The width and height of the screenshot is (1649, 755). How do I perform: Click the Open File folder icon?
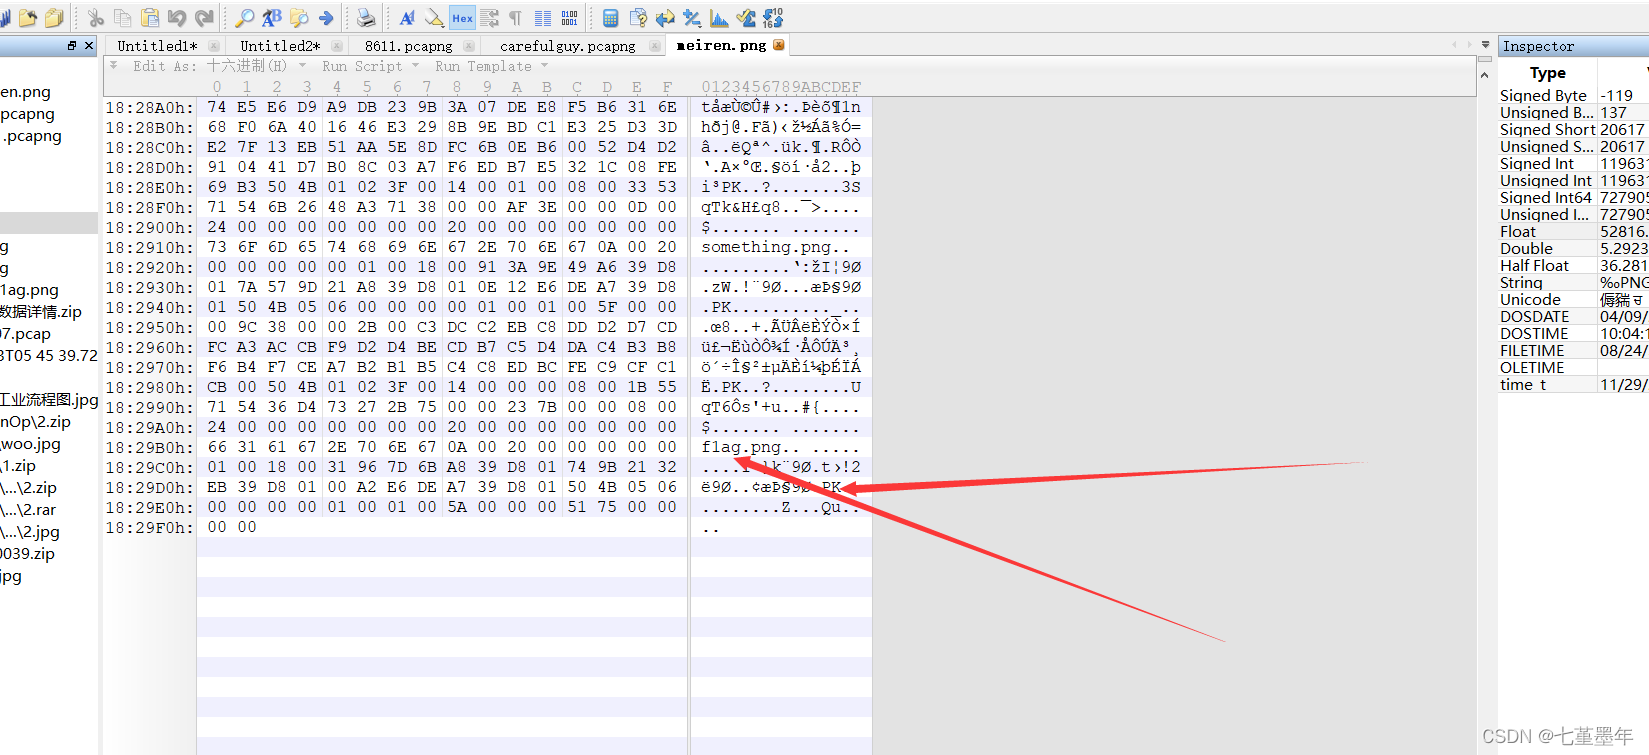tap(28, 18)
